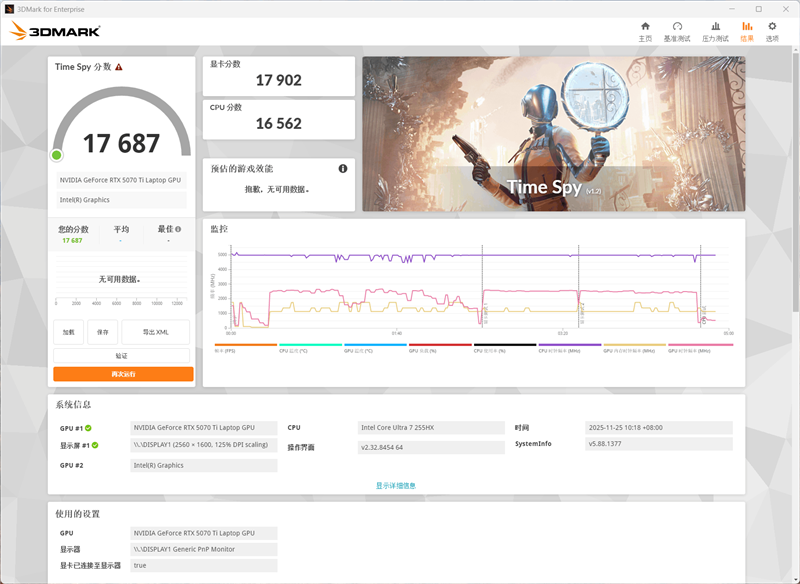Click the 导出 XML export button

click(x=155, y=332)
